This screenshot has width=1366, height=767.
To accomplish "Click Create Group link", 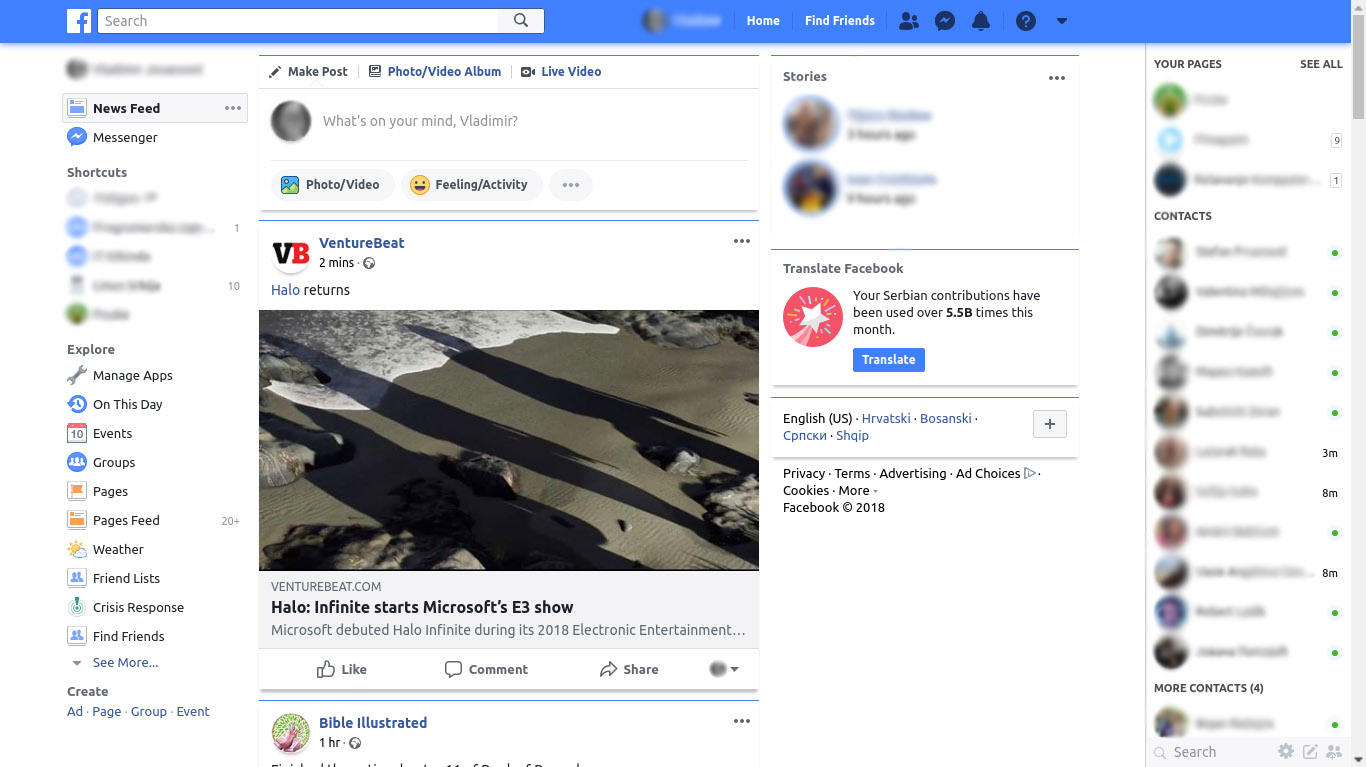I will tap(149, 711).
